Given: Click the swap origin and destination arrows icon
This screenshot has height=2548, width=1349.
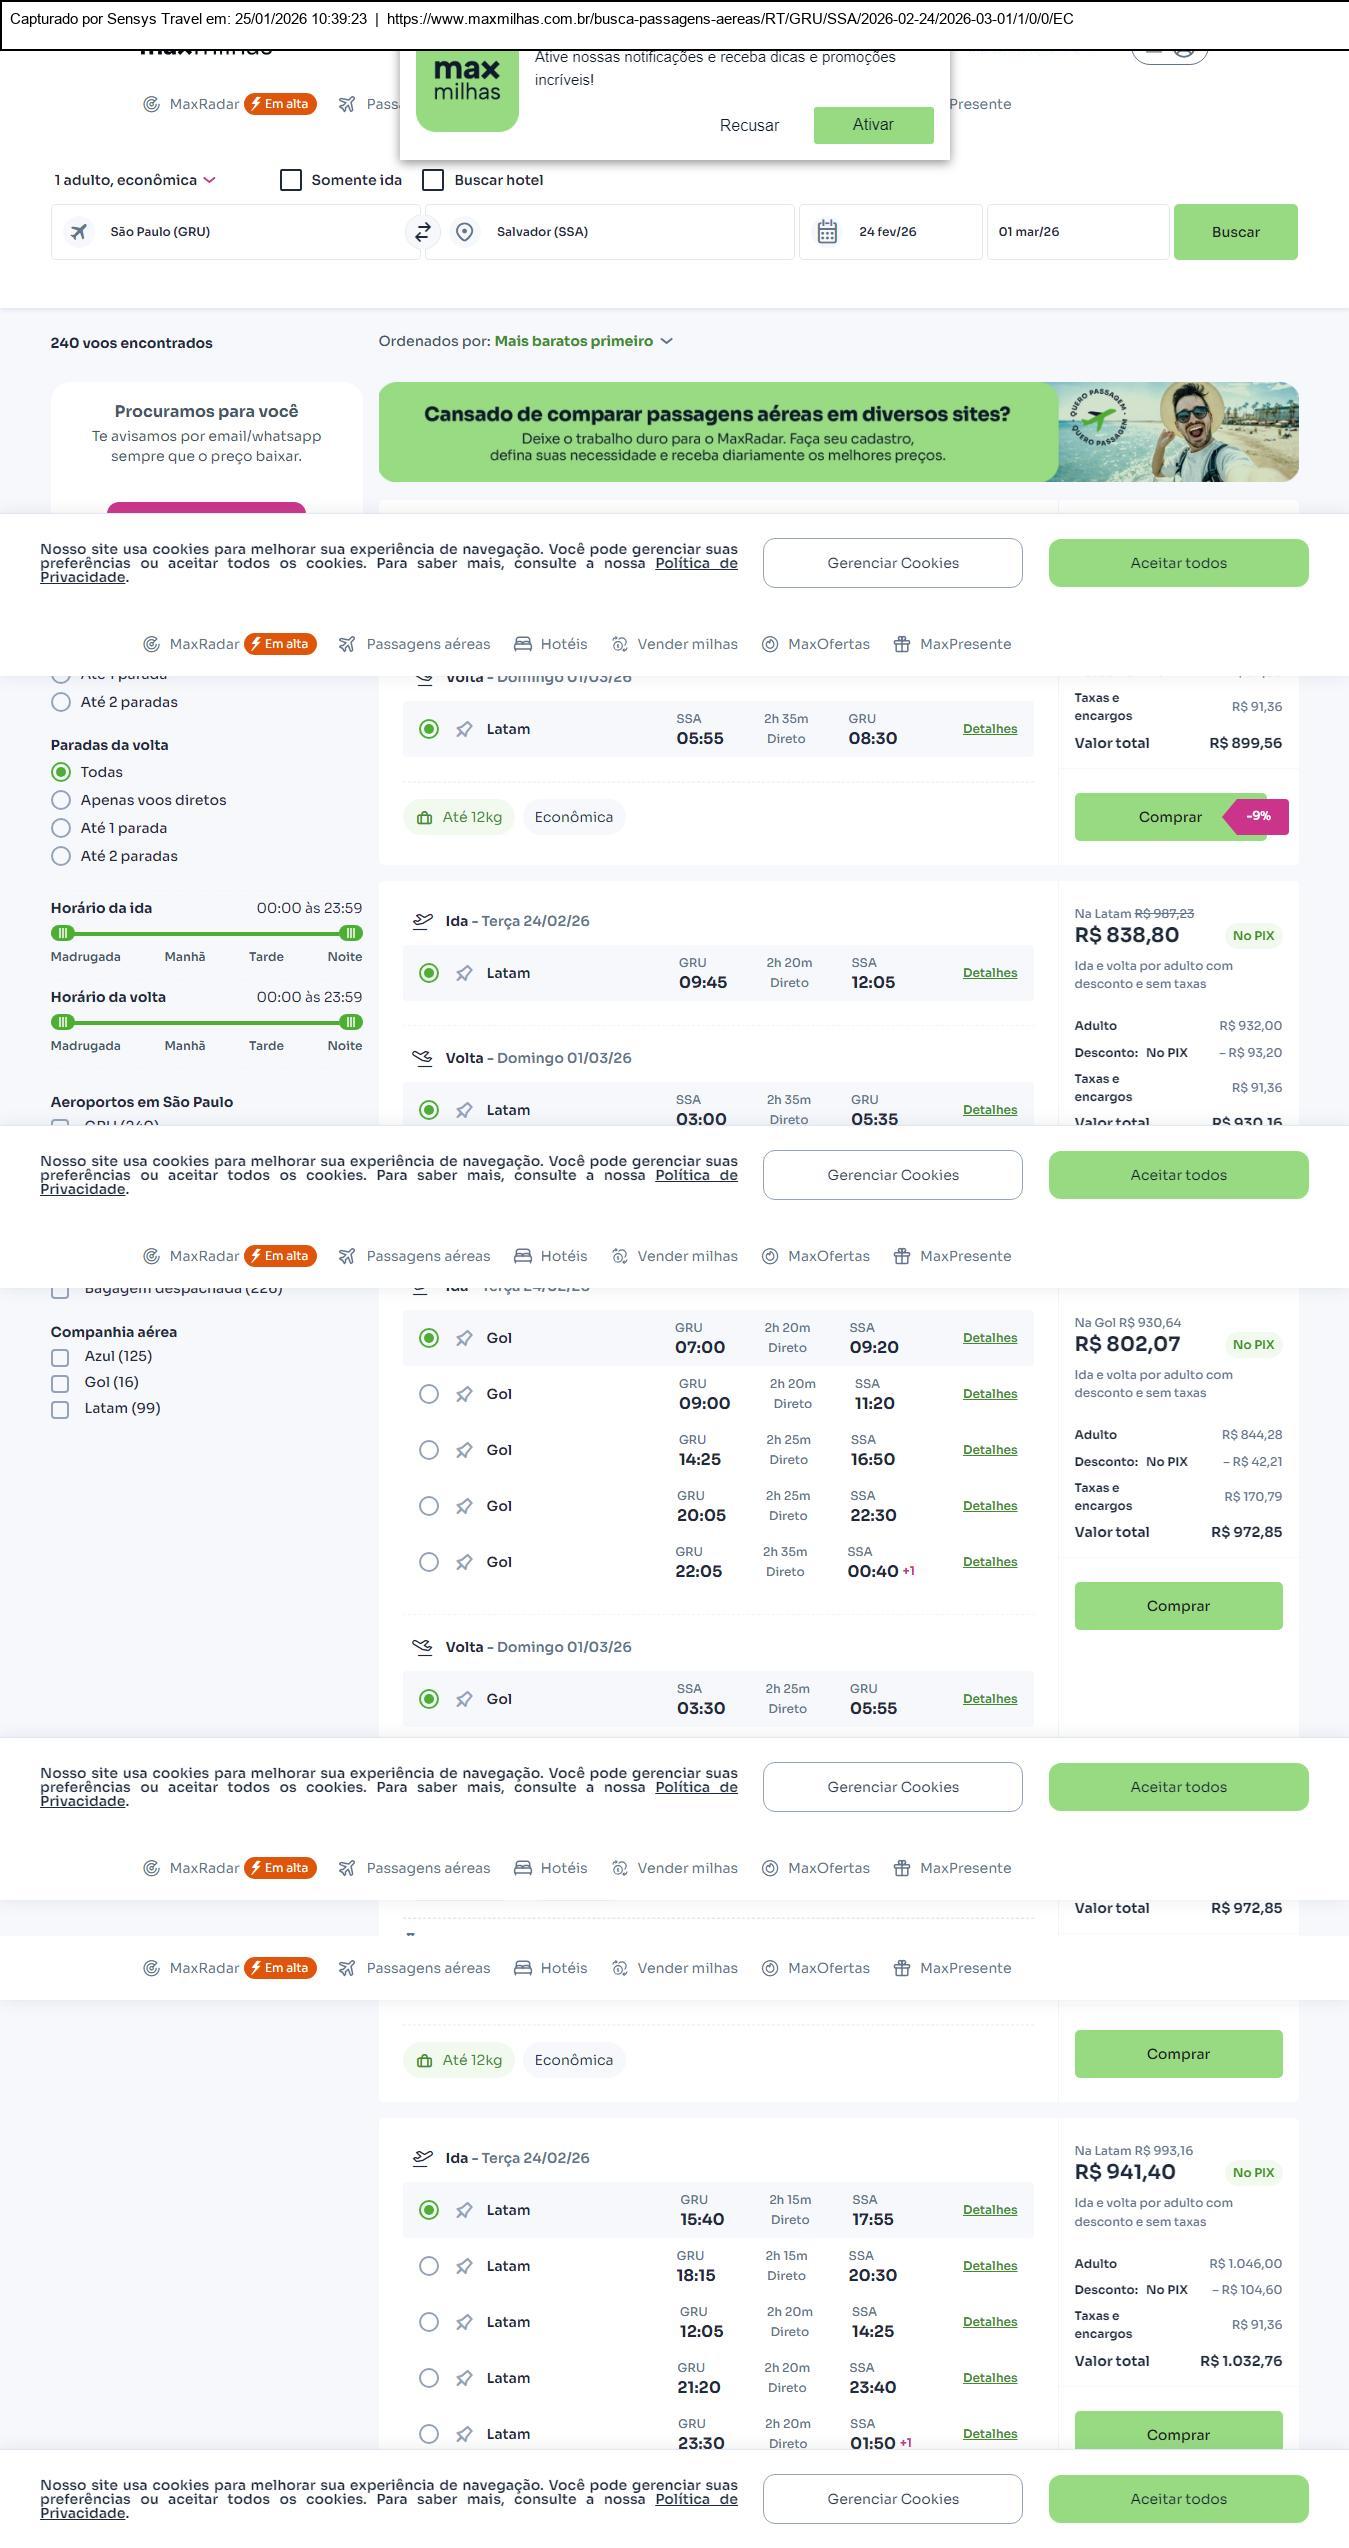Looking at the screenshot, I should 422,232.
